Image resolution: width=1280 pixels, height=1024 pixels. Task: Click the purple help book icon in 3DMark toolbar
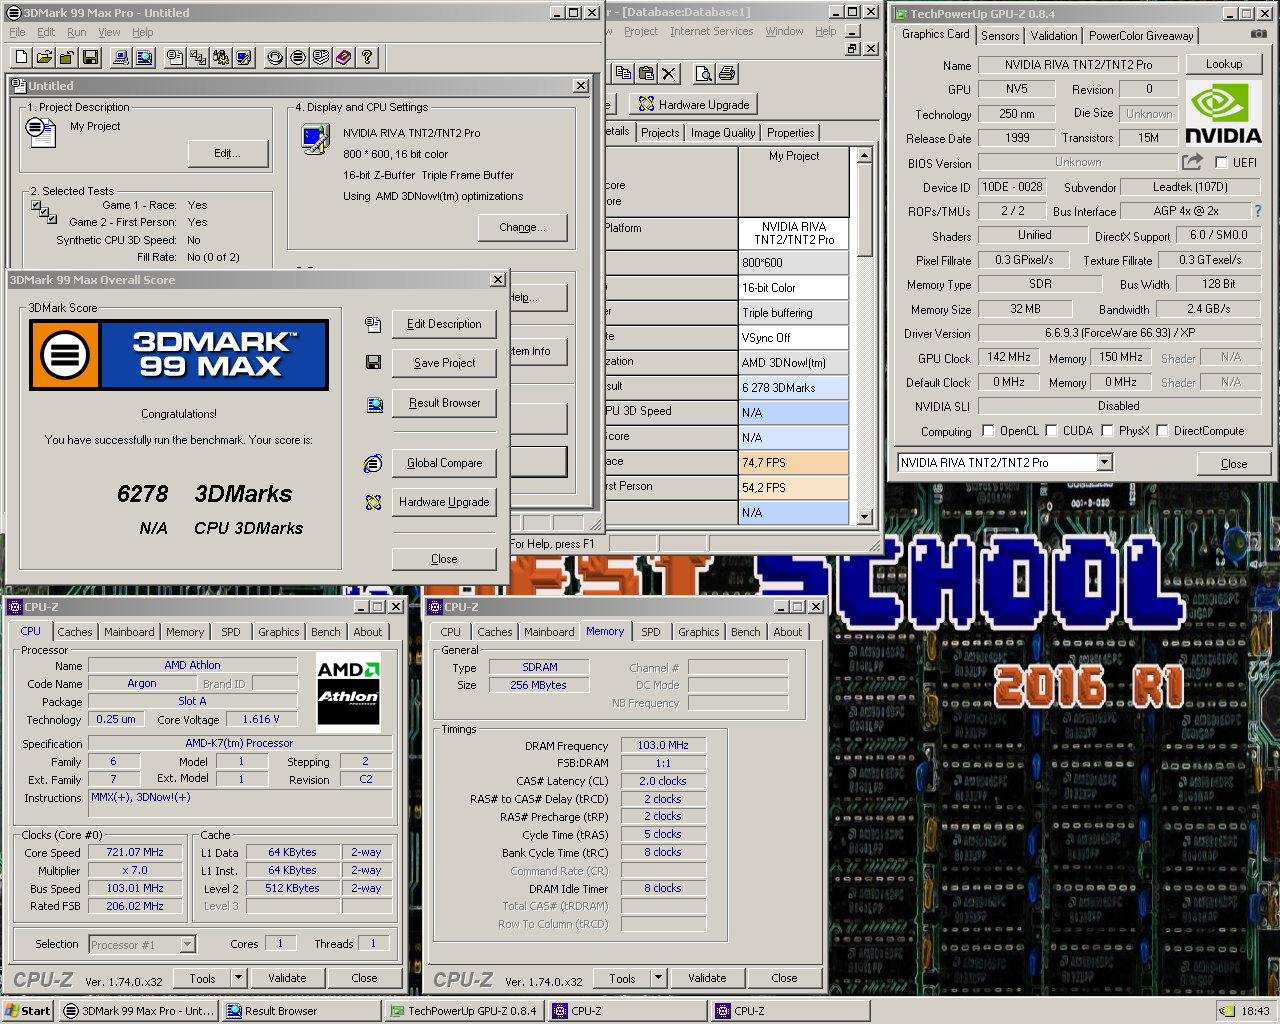(344, 57)
